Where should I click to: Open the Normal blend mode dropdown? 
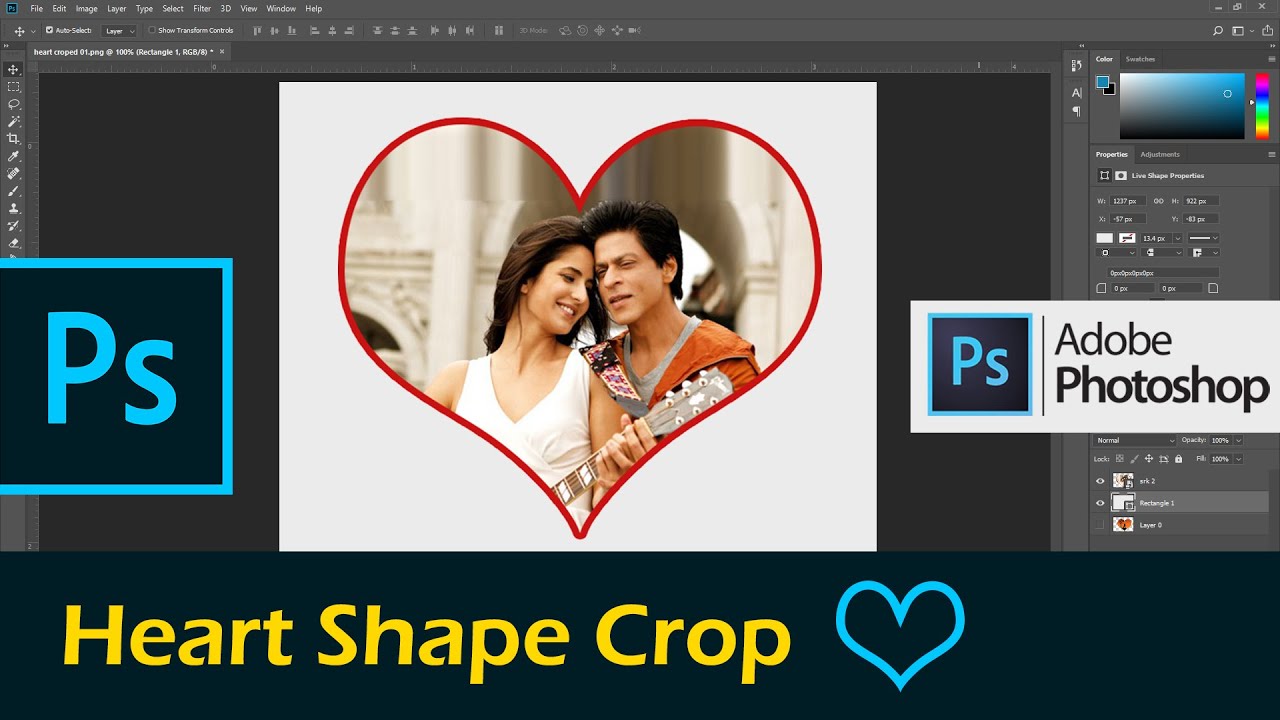point(1136,440)
